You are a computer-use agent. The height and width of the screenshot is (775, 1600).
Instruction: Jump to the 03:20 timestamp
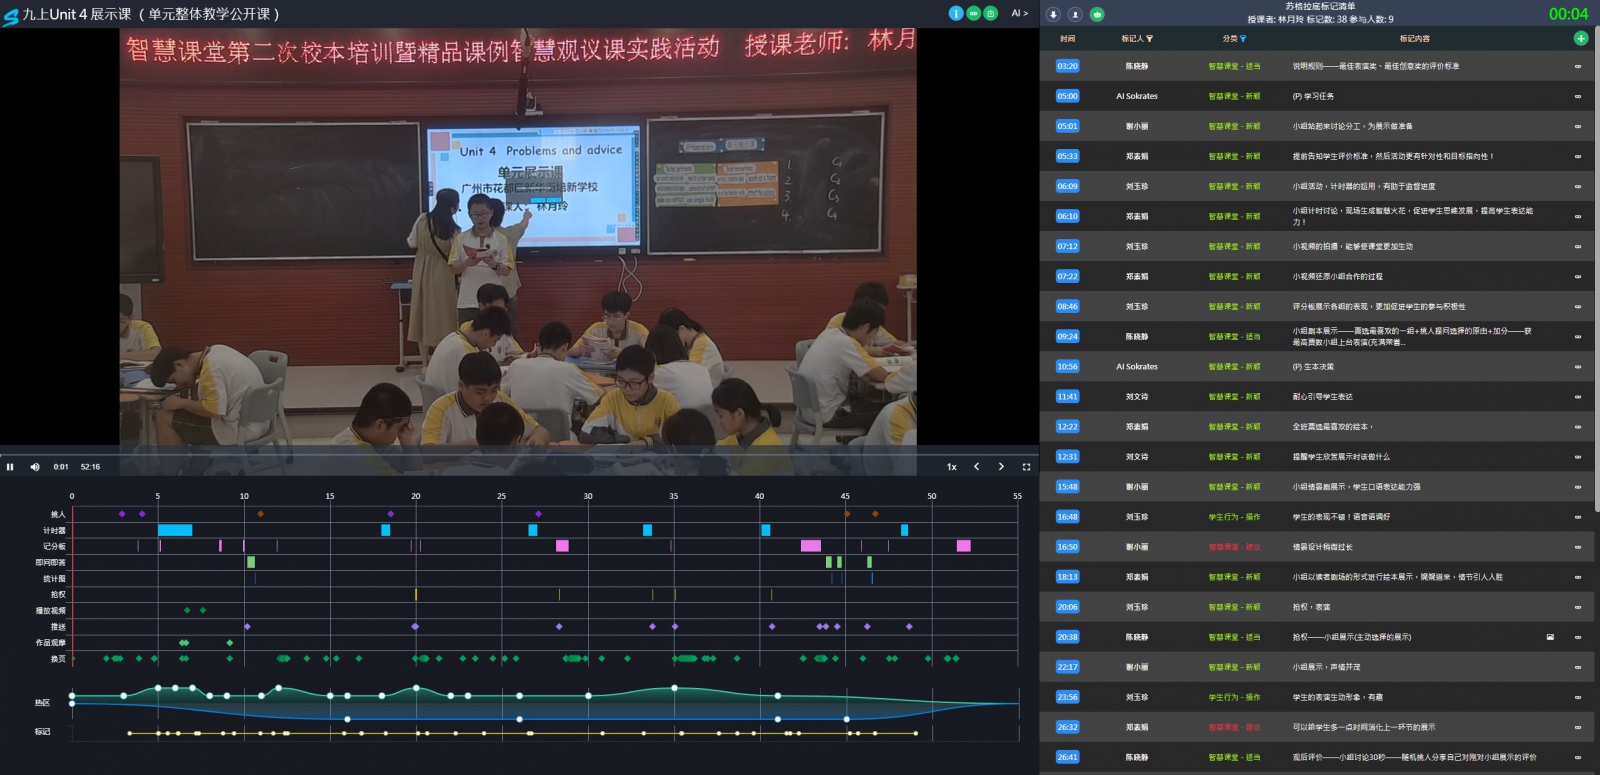1067,66
